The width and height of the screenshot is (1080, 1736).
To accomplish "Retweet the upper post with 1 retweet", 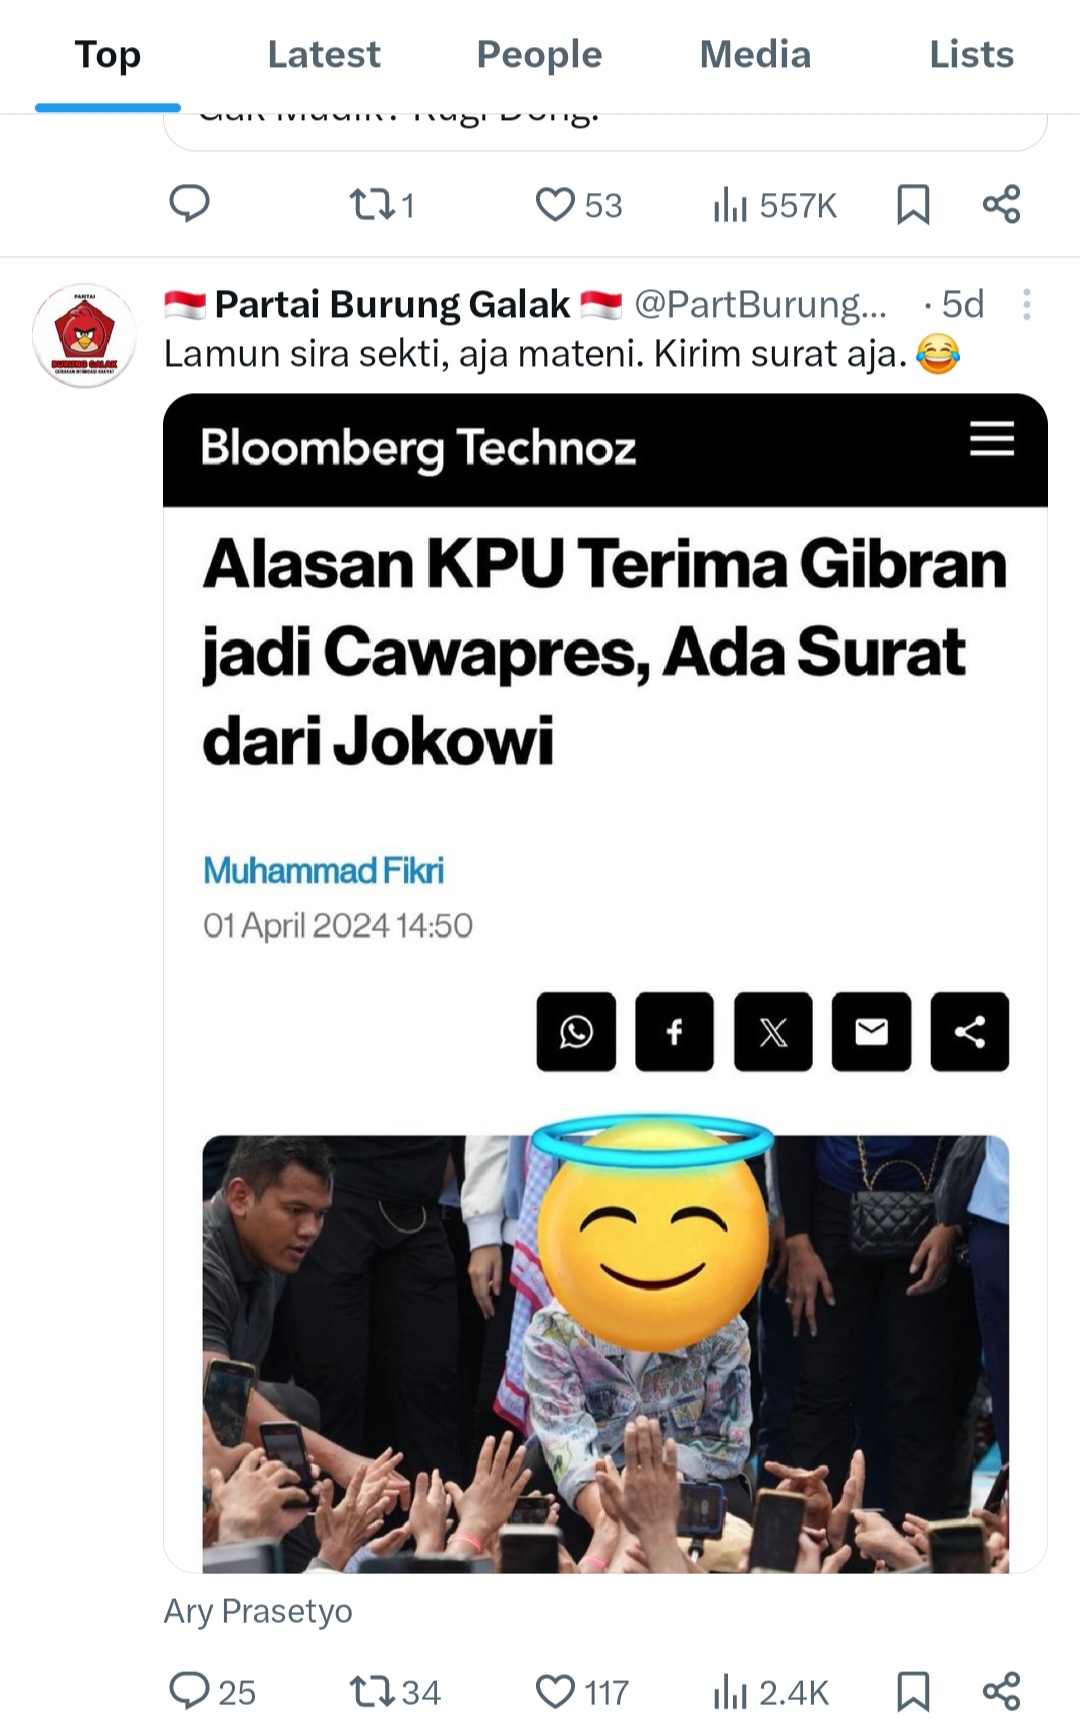I will [x=381, y=205].
